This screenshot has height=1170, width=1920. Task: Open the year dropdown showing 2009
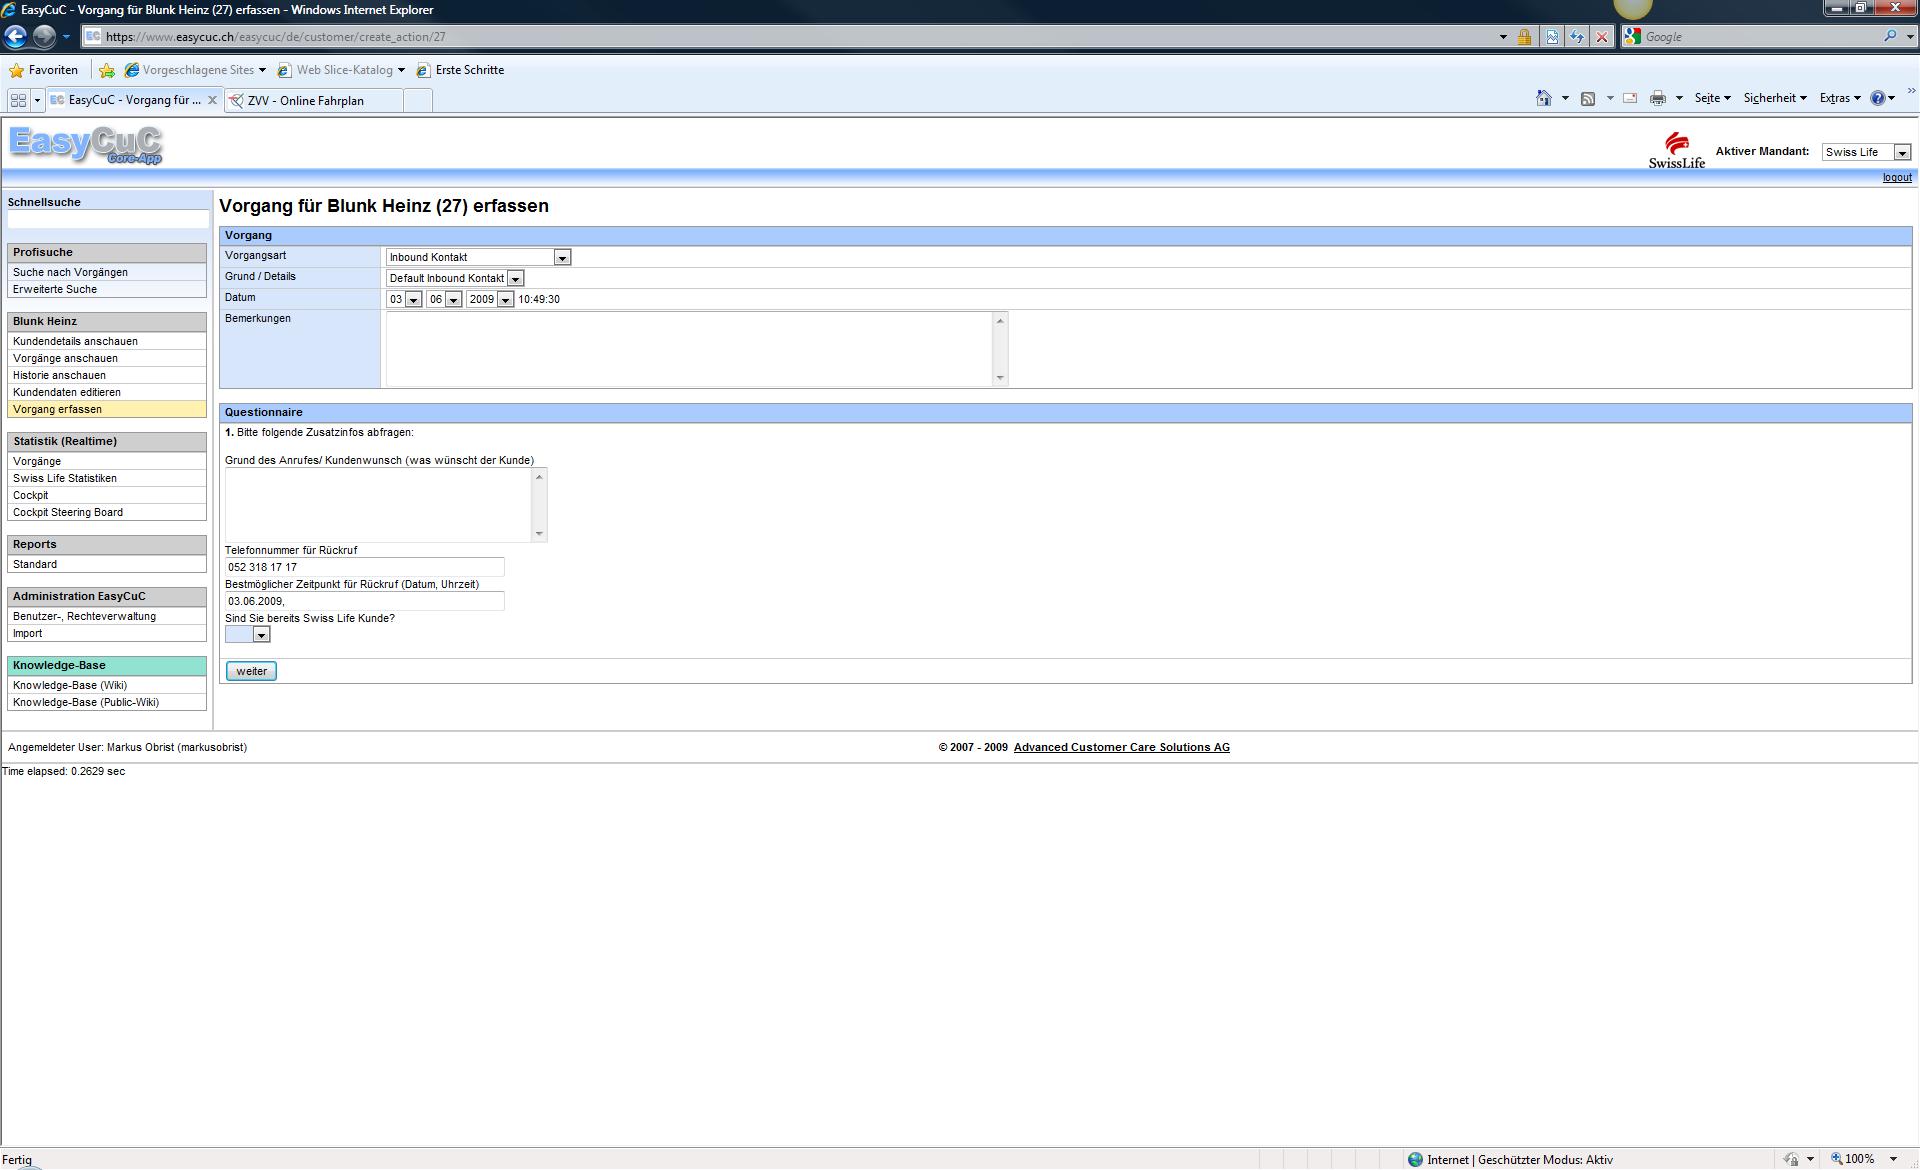[x=505, y=300]
